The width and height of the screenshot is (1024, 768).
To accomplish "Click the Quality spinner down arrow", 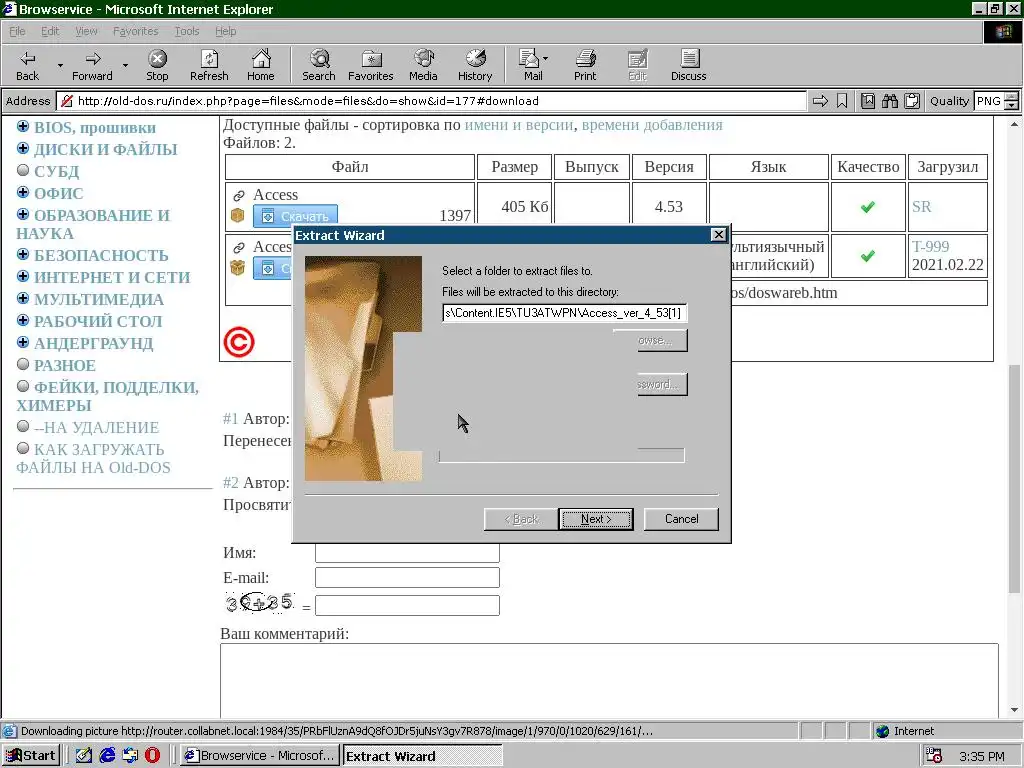I will coord(1012,105).
